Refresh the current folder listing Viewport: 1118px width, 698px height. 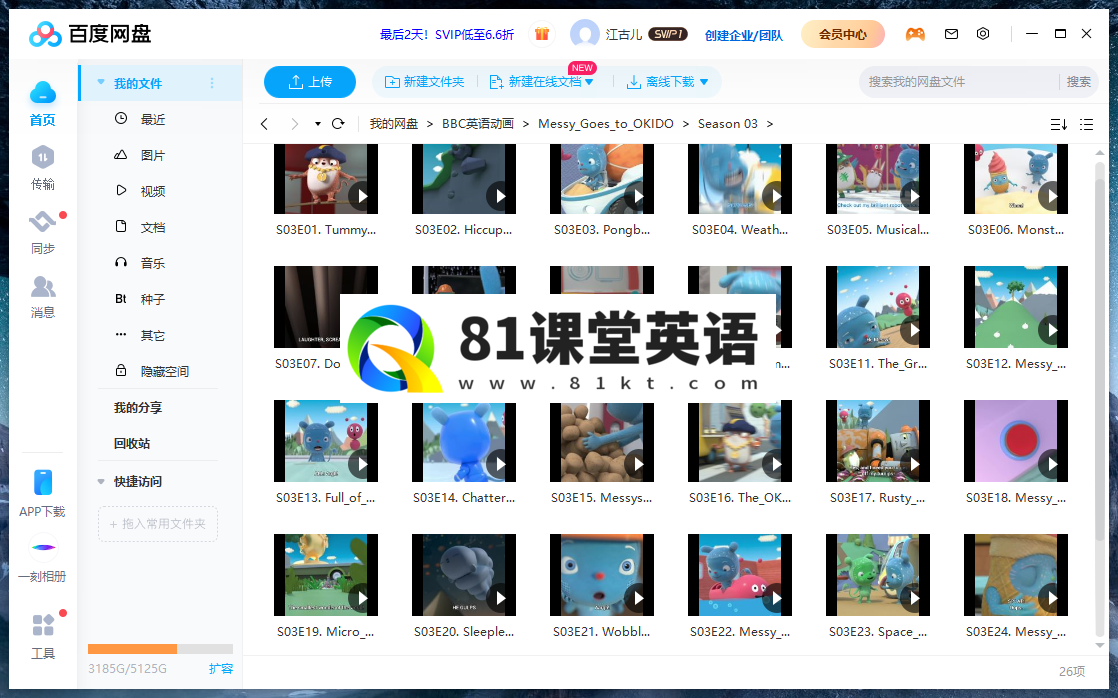tap(339, 124)
